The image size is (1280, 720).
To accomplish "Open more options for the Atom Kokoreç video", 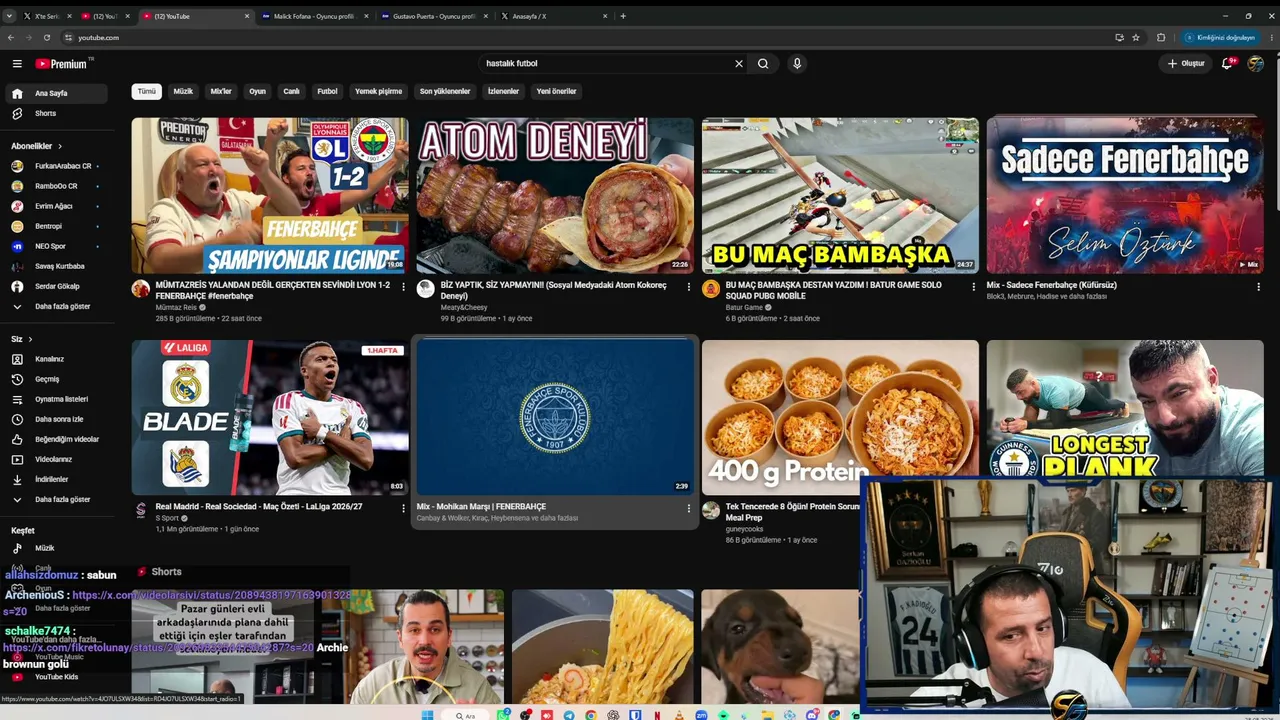I will tap(689, 286).
